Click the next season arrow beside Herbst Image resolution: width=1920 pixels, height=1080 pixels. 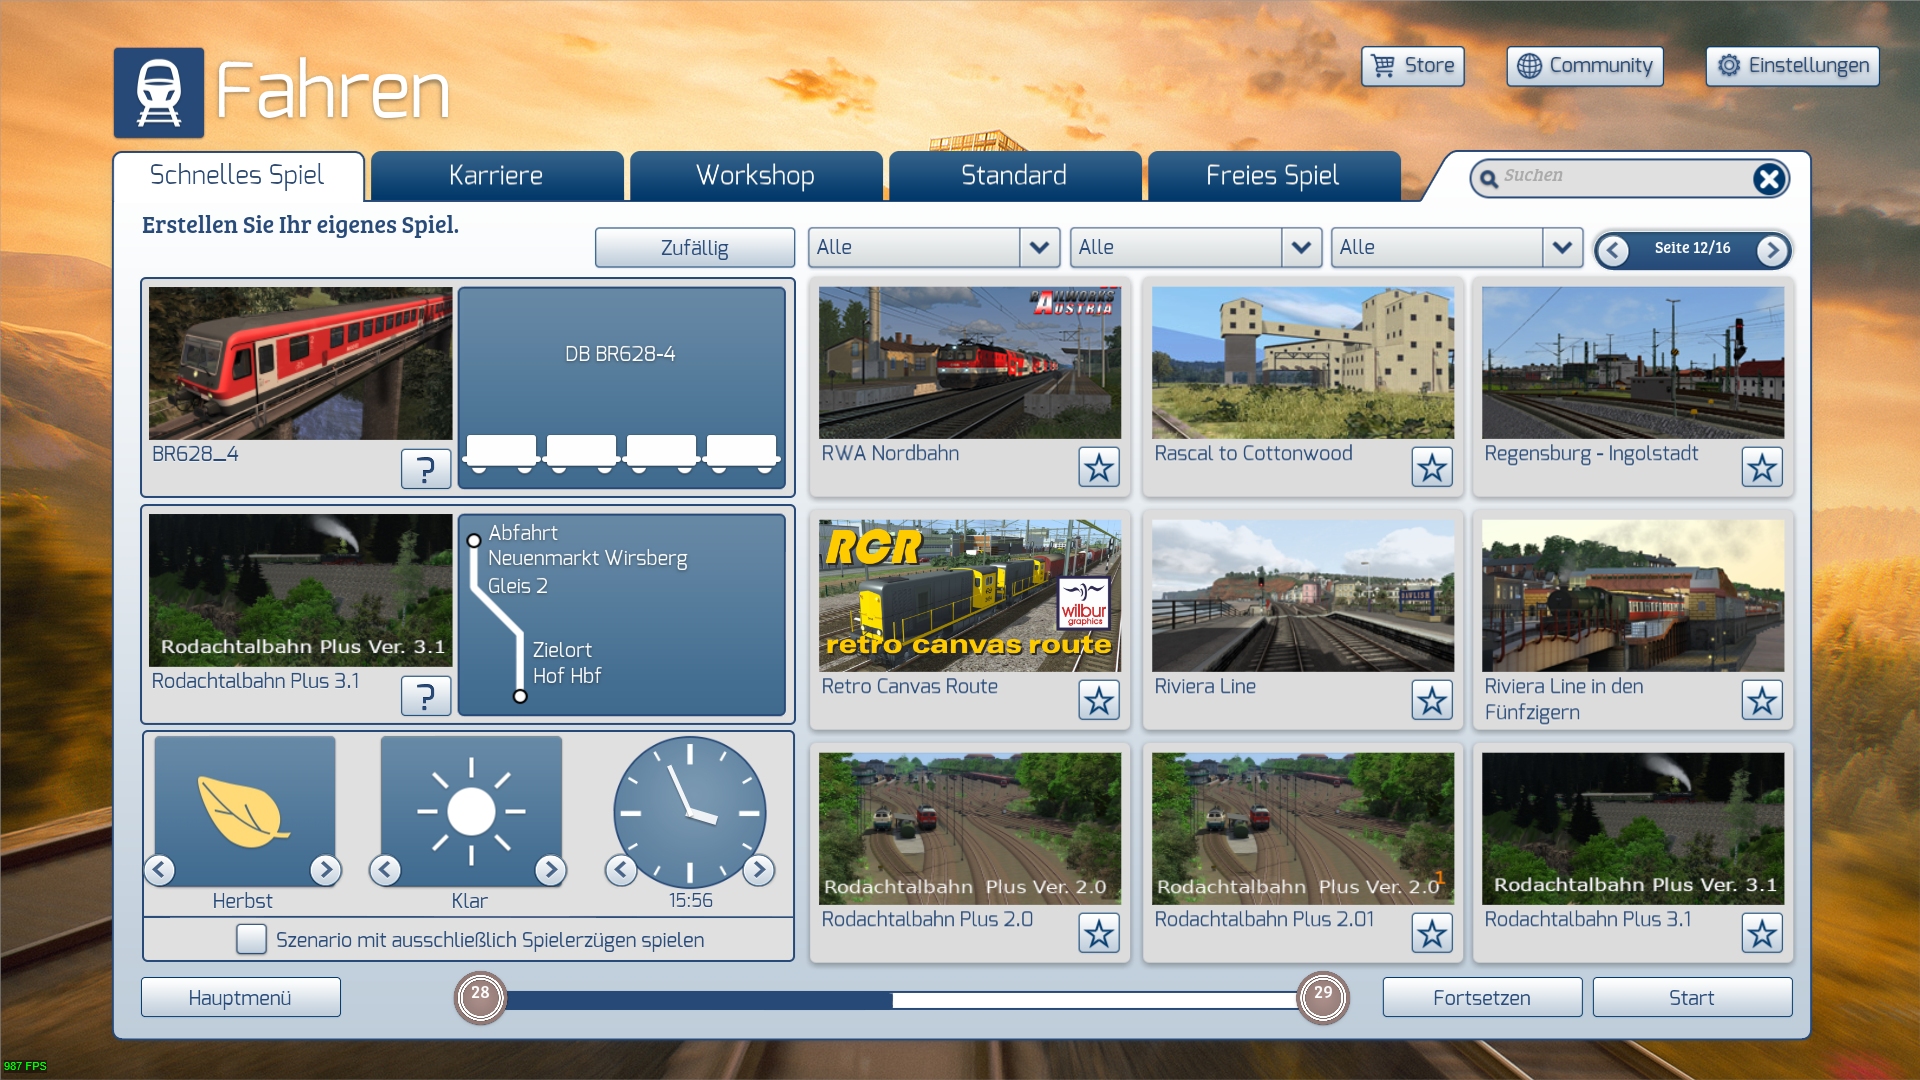(x=325, y=870)
